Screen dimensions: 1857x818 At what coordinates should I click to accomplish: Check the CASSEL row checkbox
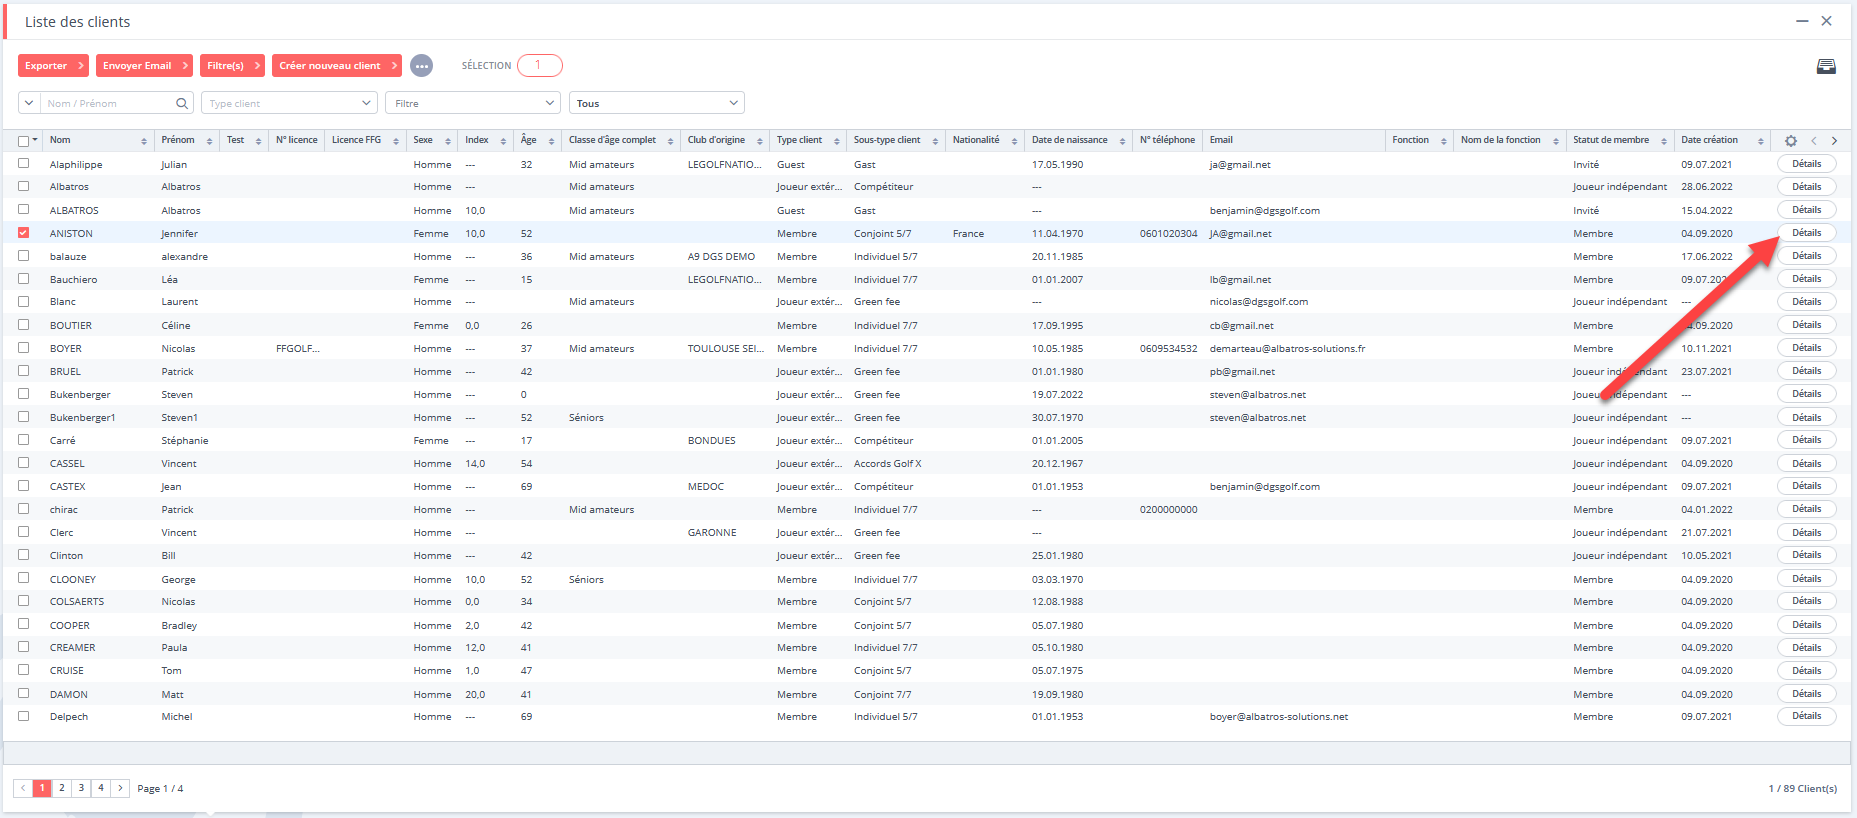coord(23,463)
